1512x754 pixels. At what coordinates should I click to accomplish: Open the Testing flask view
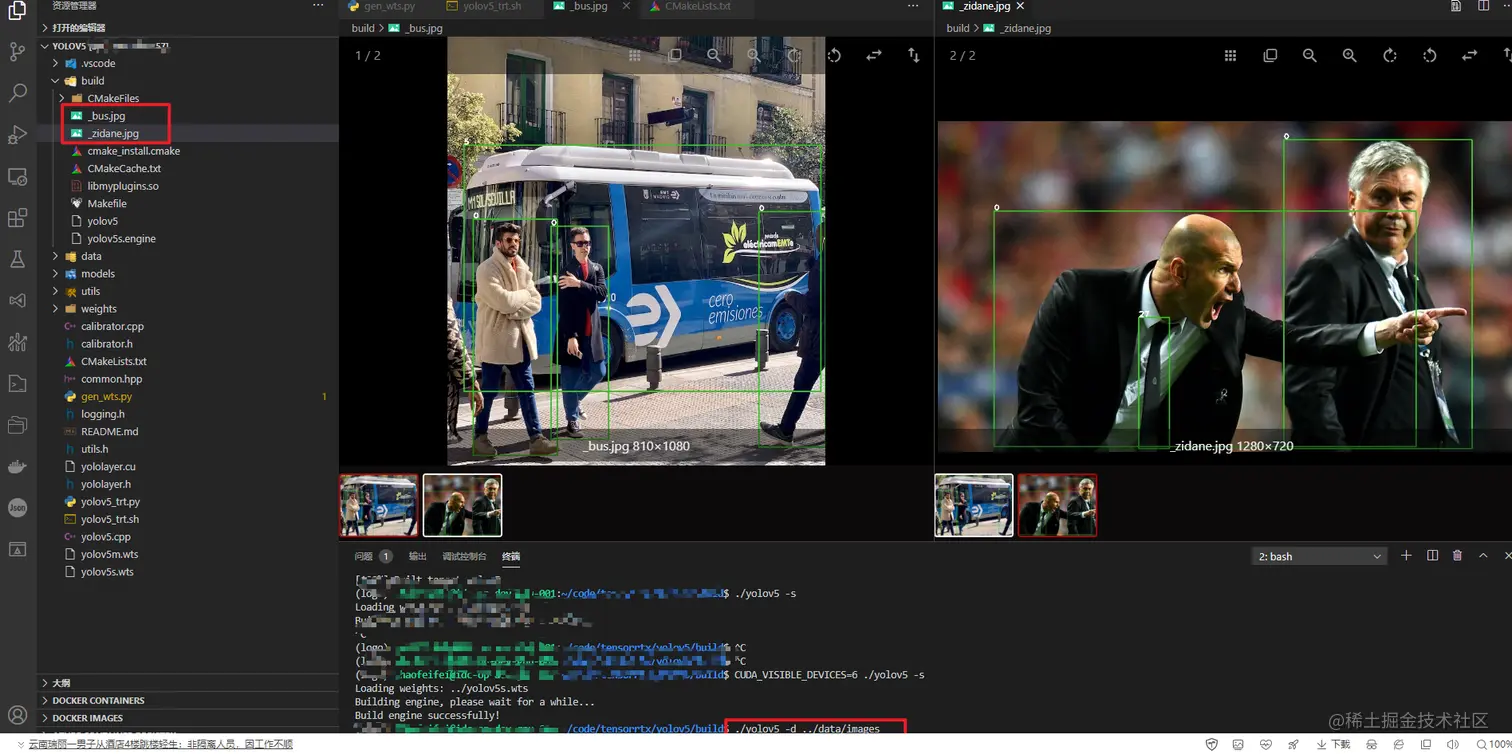[x=17, y=260]
